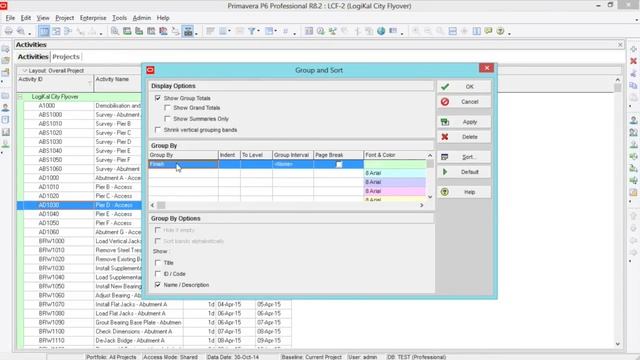
Task: Click OK in Group and Sort dialog
Action: (464, 87)
